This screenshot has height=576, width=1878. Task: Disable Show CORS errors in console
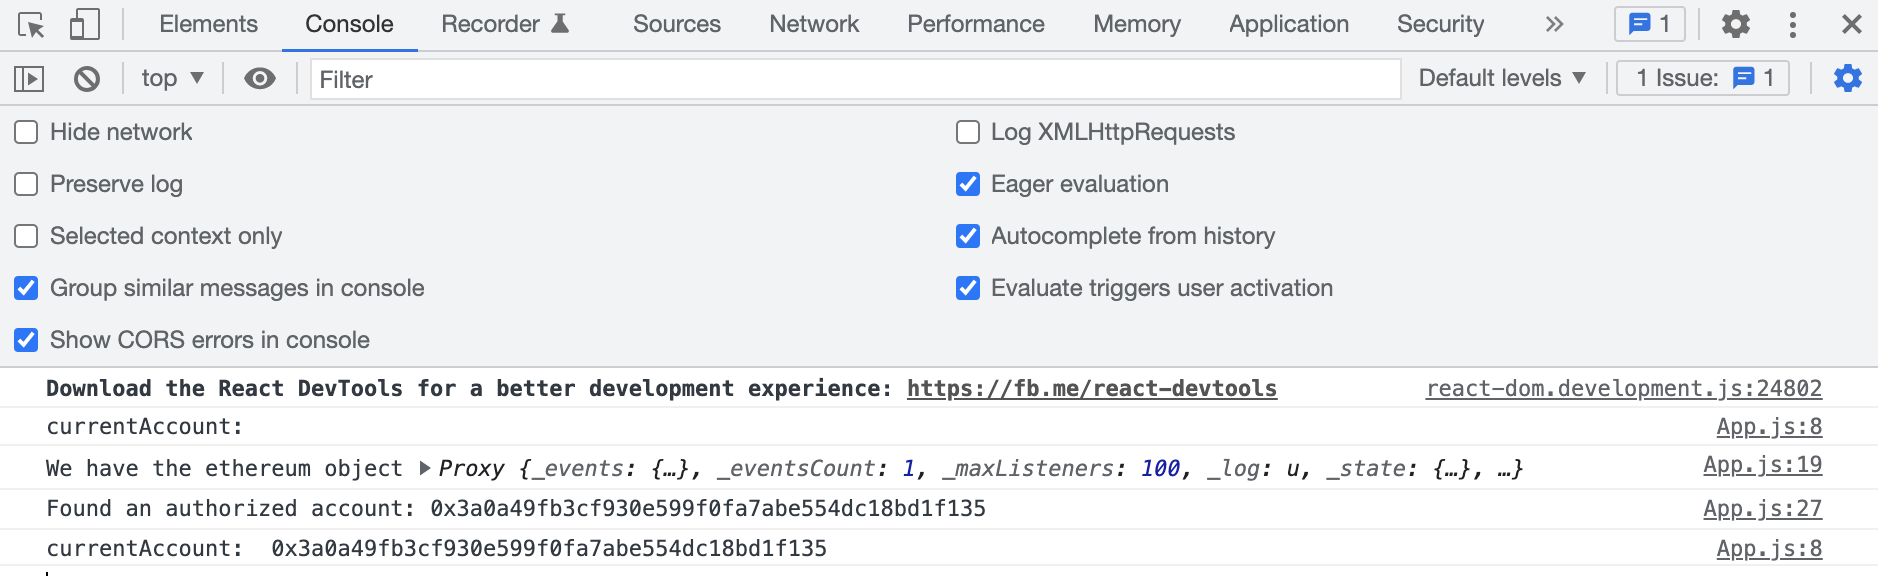tap(26, 340)
